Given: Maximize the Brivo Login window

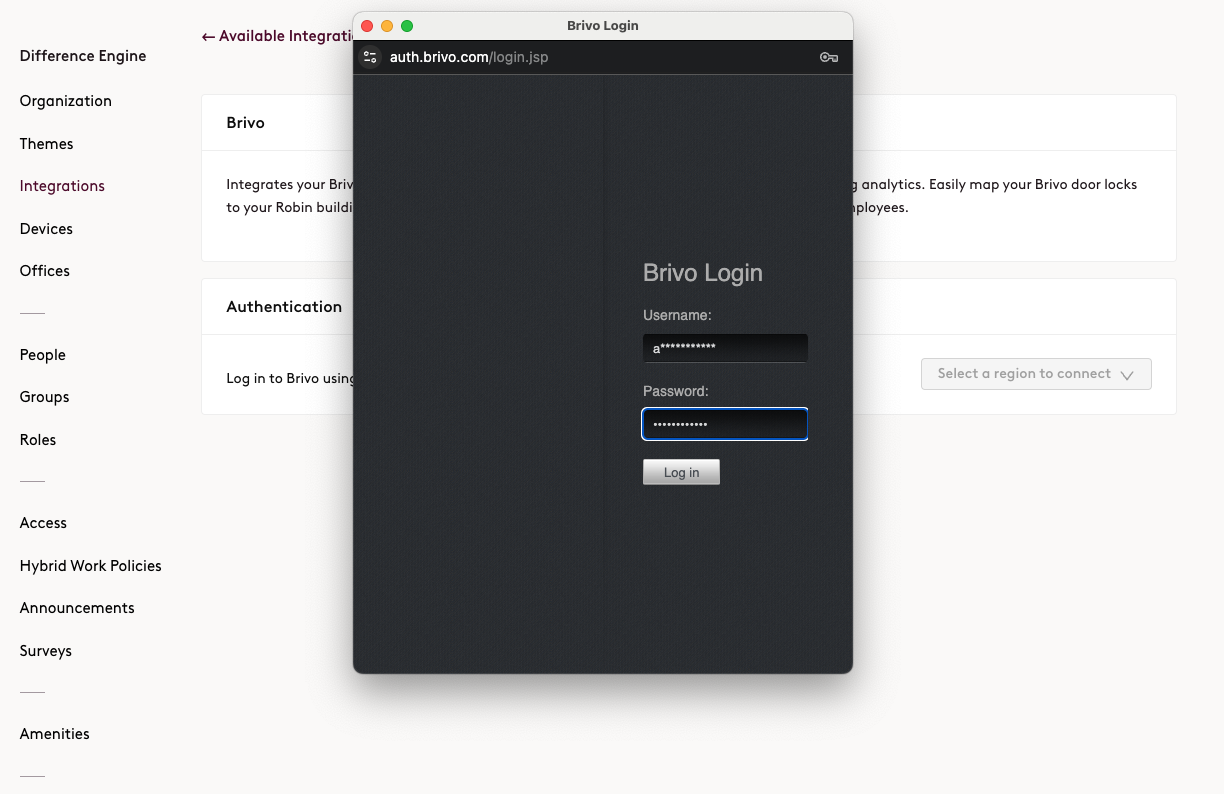Looking at the screenshot, I should tap(407, 26).
